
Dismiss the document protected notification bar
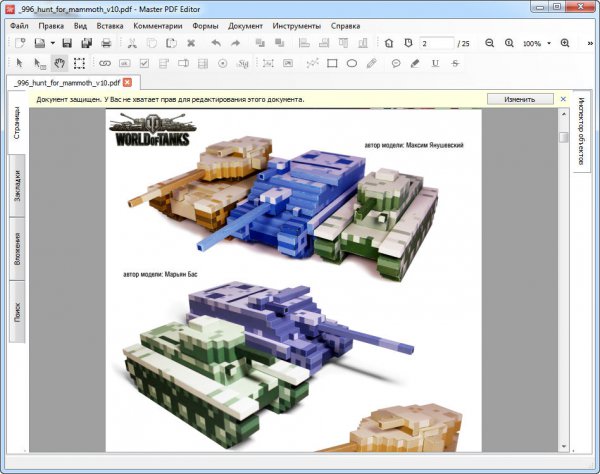[563, 99]
